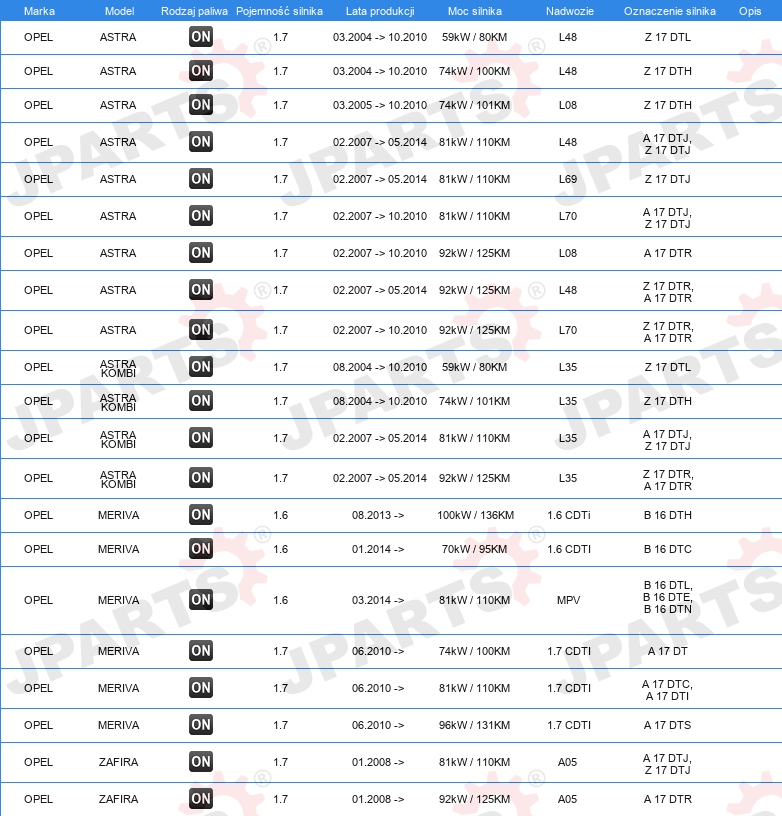Select the Rodzaj paliwa column header
Screen dimensions: 782x816
pos(194,11)
